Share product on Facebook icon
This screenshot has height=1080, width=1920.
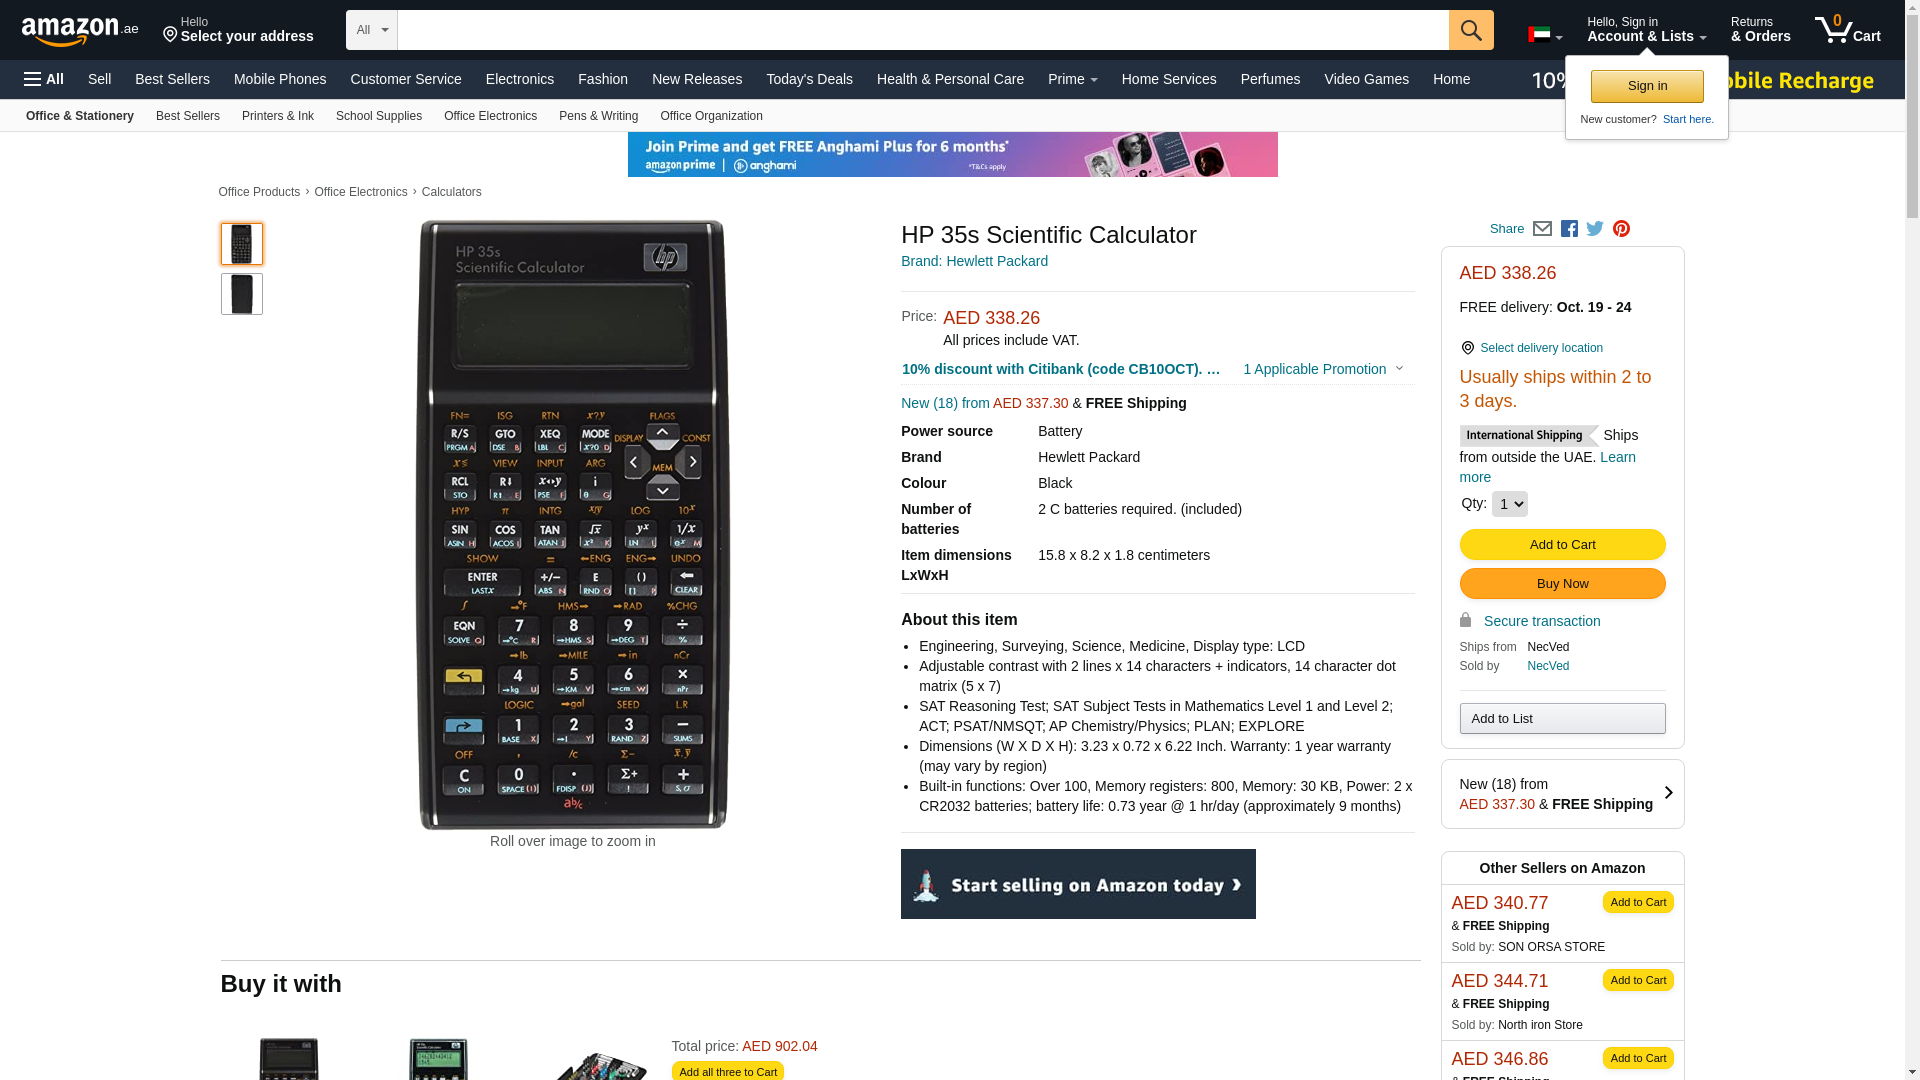coord(1569,229)
